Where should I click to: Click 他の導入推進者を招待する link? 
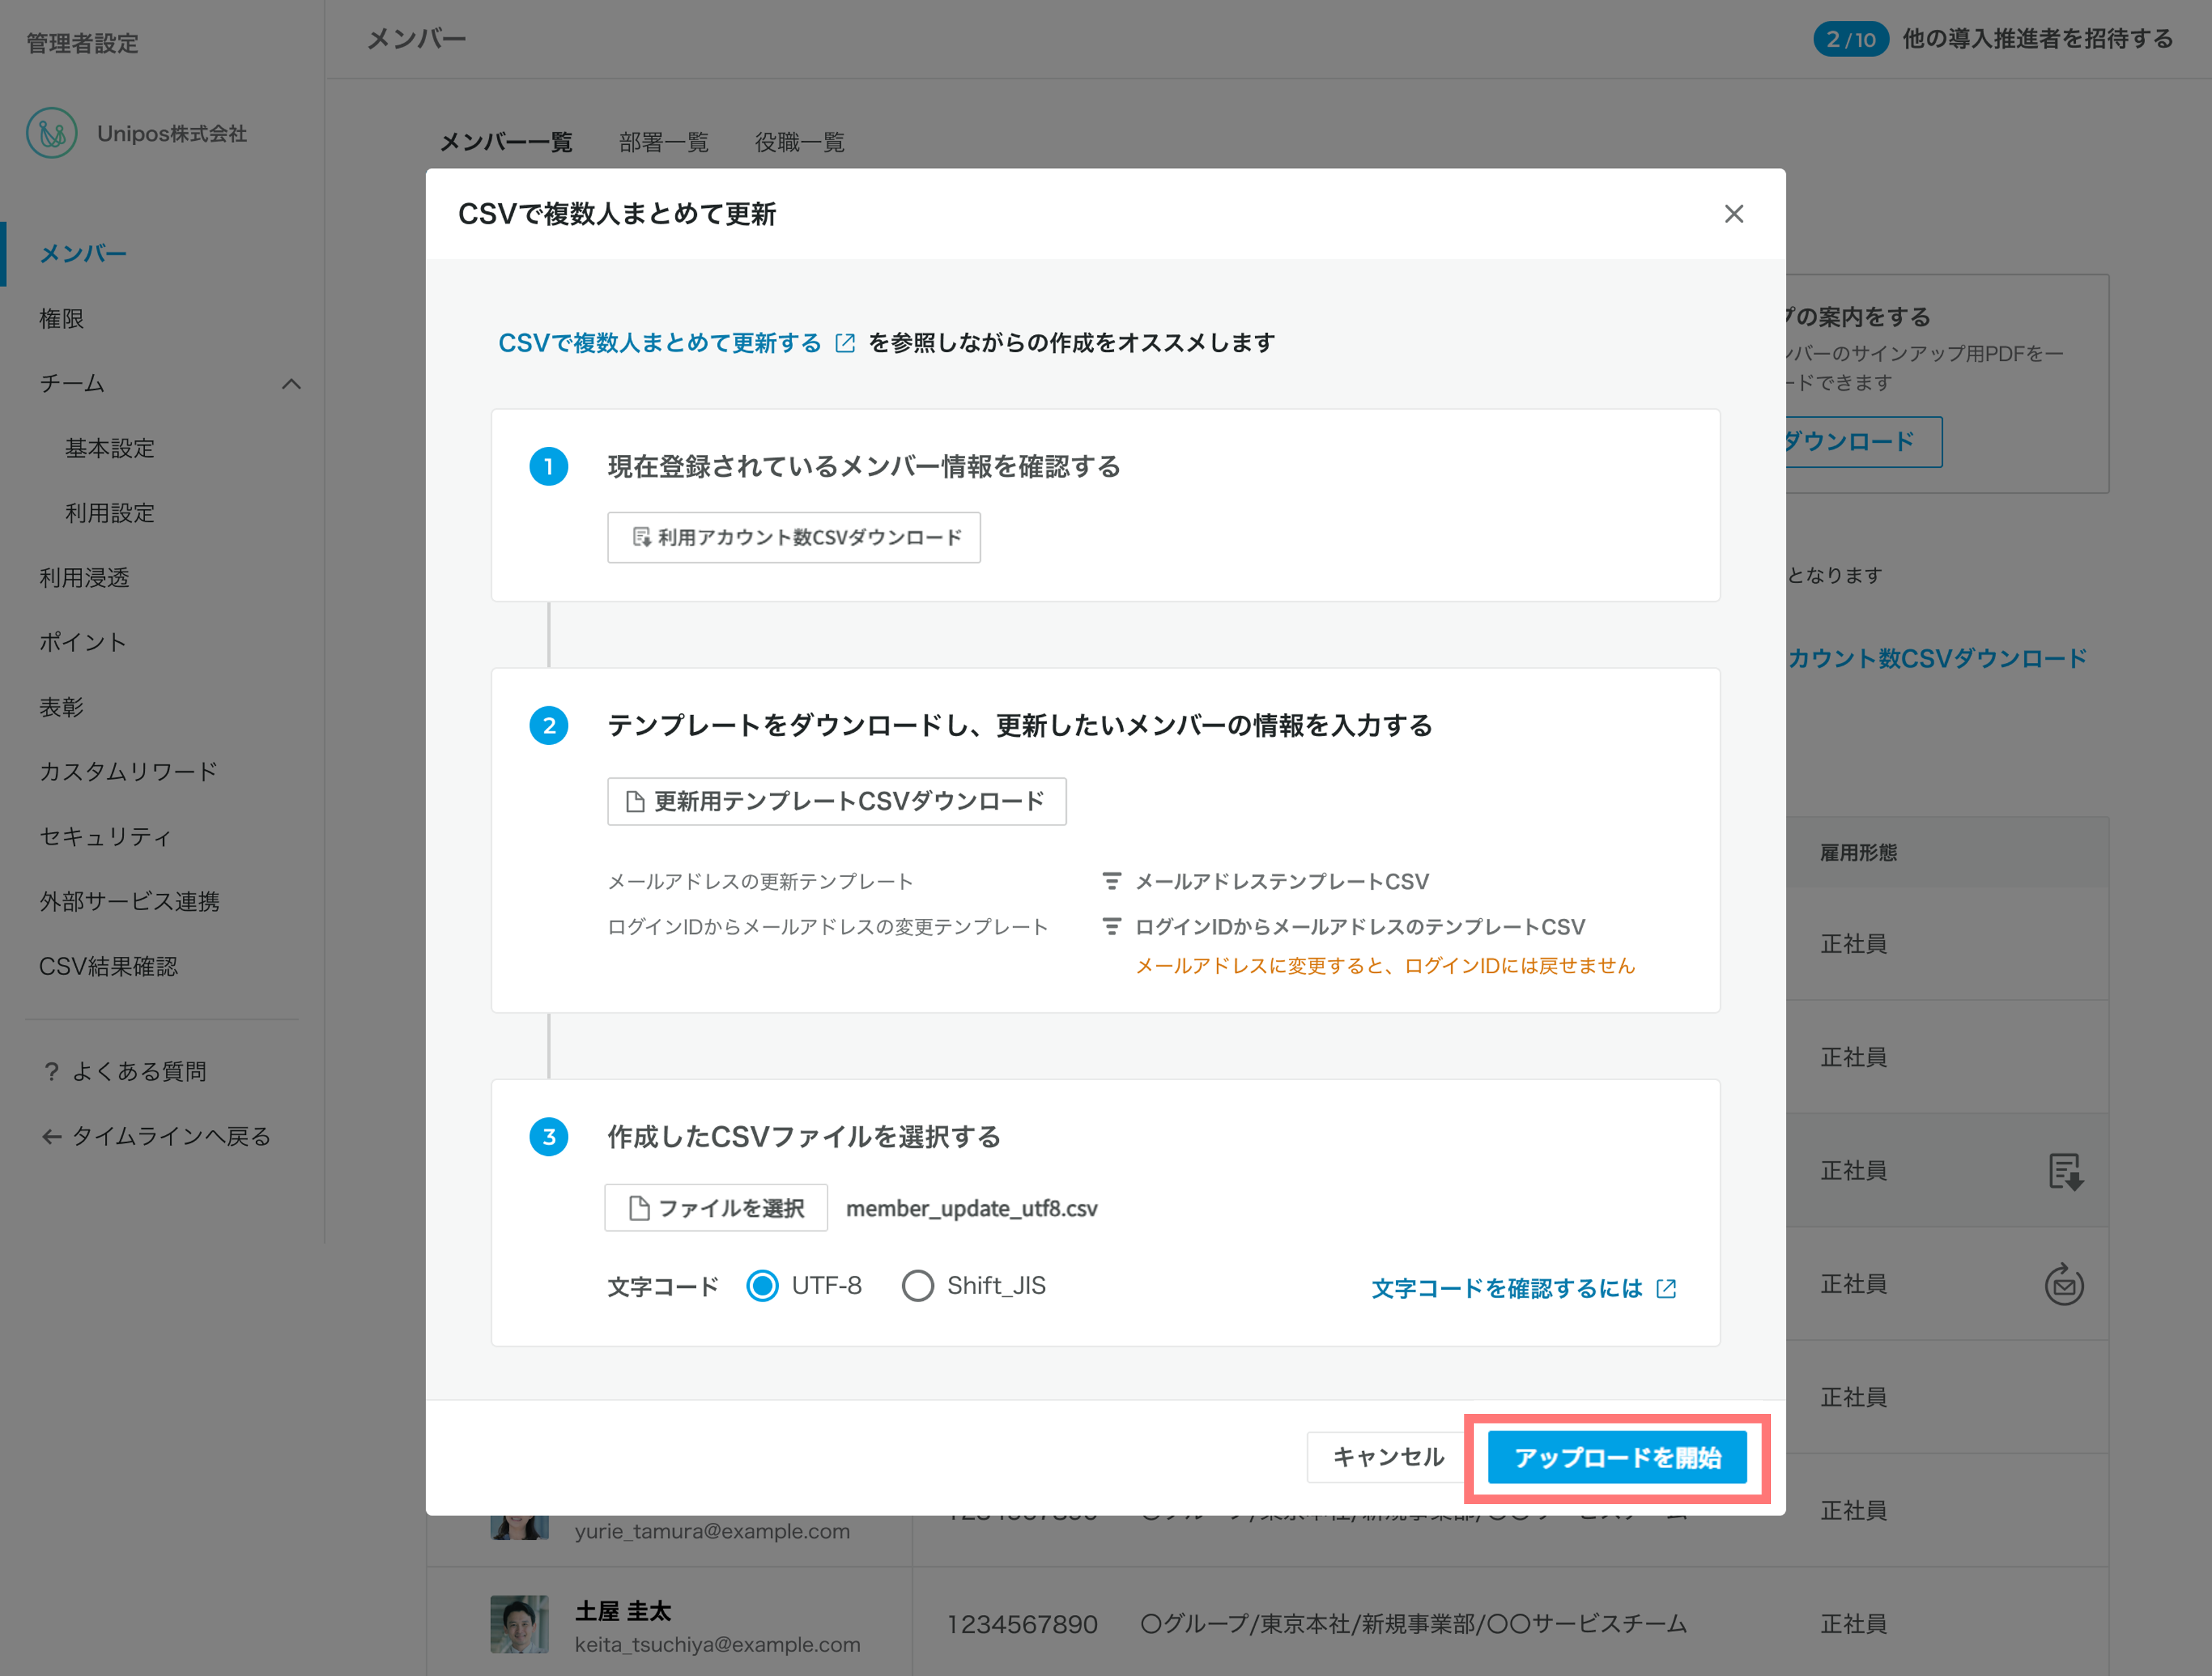[2038, 39]
